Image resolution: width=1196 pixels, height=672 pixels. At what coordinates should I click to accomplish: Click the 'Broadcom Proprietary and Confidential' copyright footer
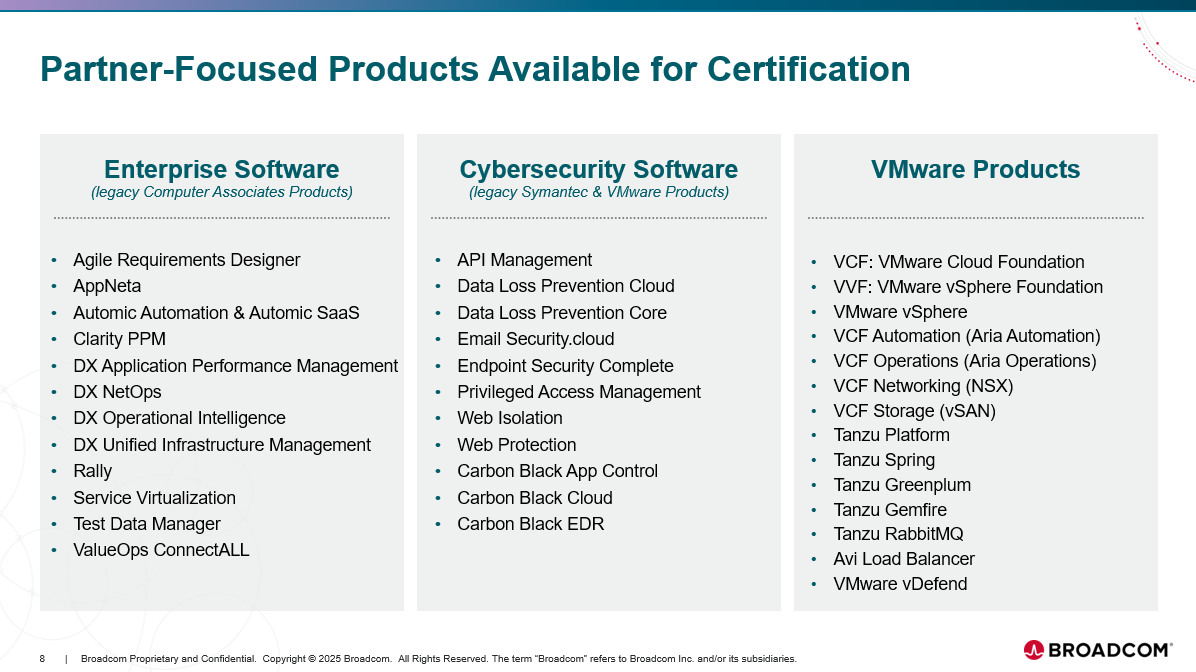coord(439,658)
